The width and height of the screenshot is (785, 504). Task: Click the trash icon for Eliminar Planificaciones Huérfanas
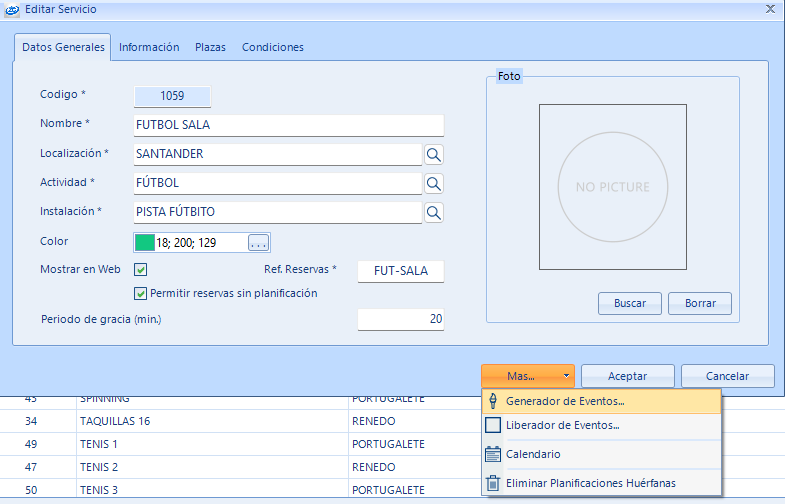492,483
